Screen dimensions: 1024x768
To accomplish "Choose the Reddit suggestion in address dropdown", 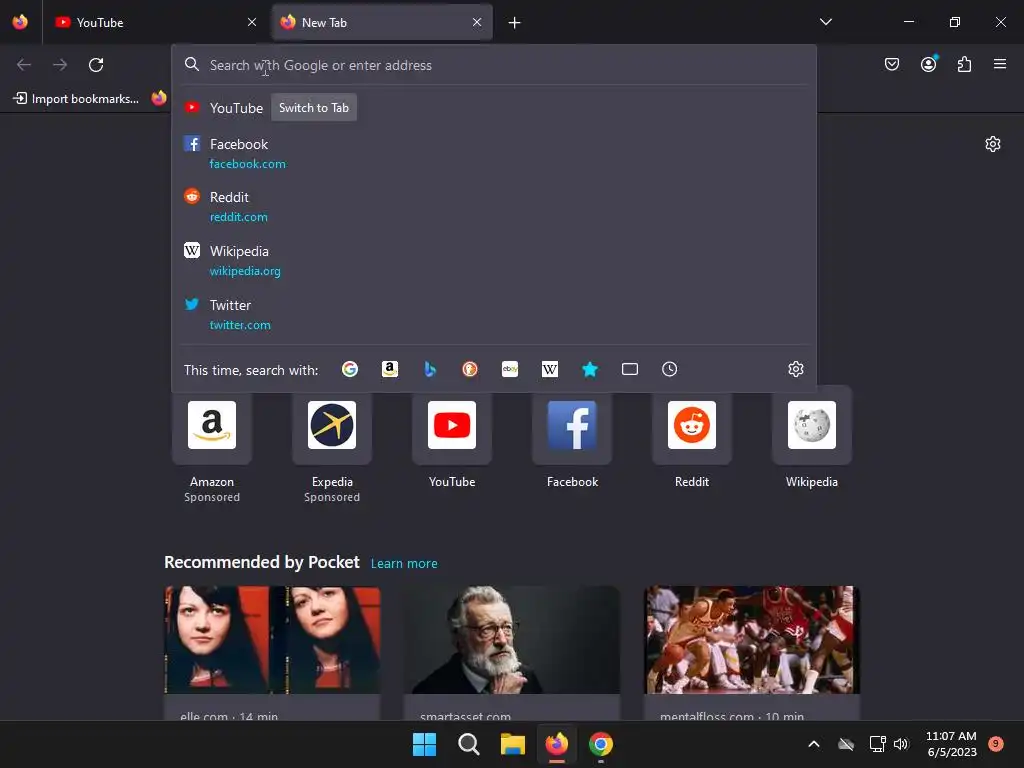I will [x=494, y=206].
